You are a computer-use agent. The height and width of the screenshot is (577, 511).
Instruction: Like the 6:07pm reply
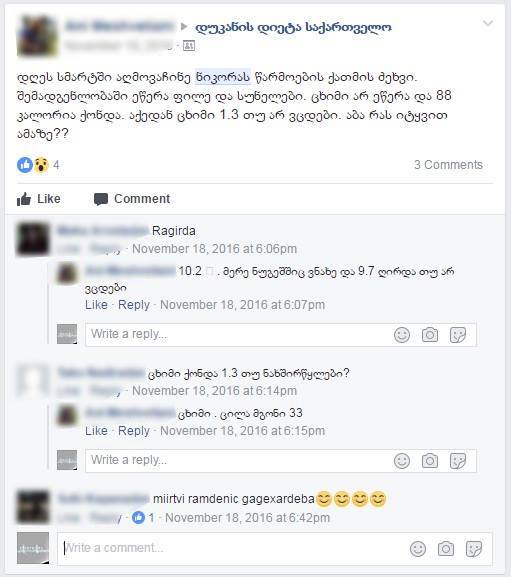pos(96,305)
